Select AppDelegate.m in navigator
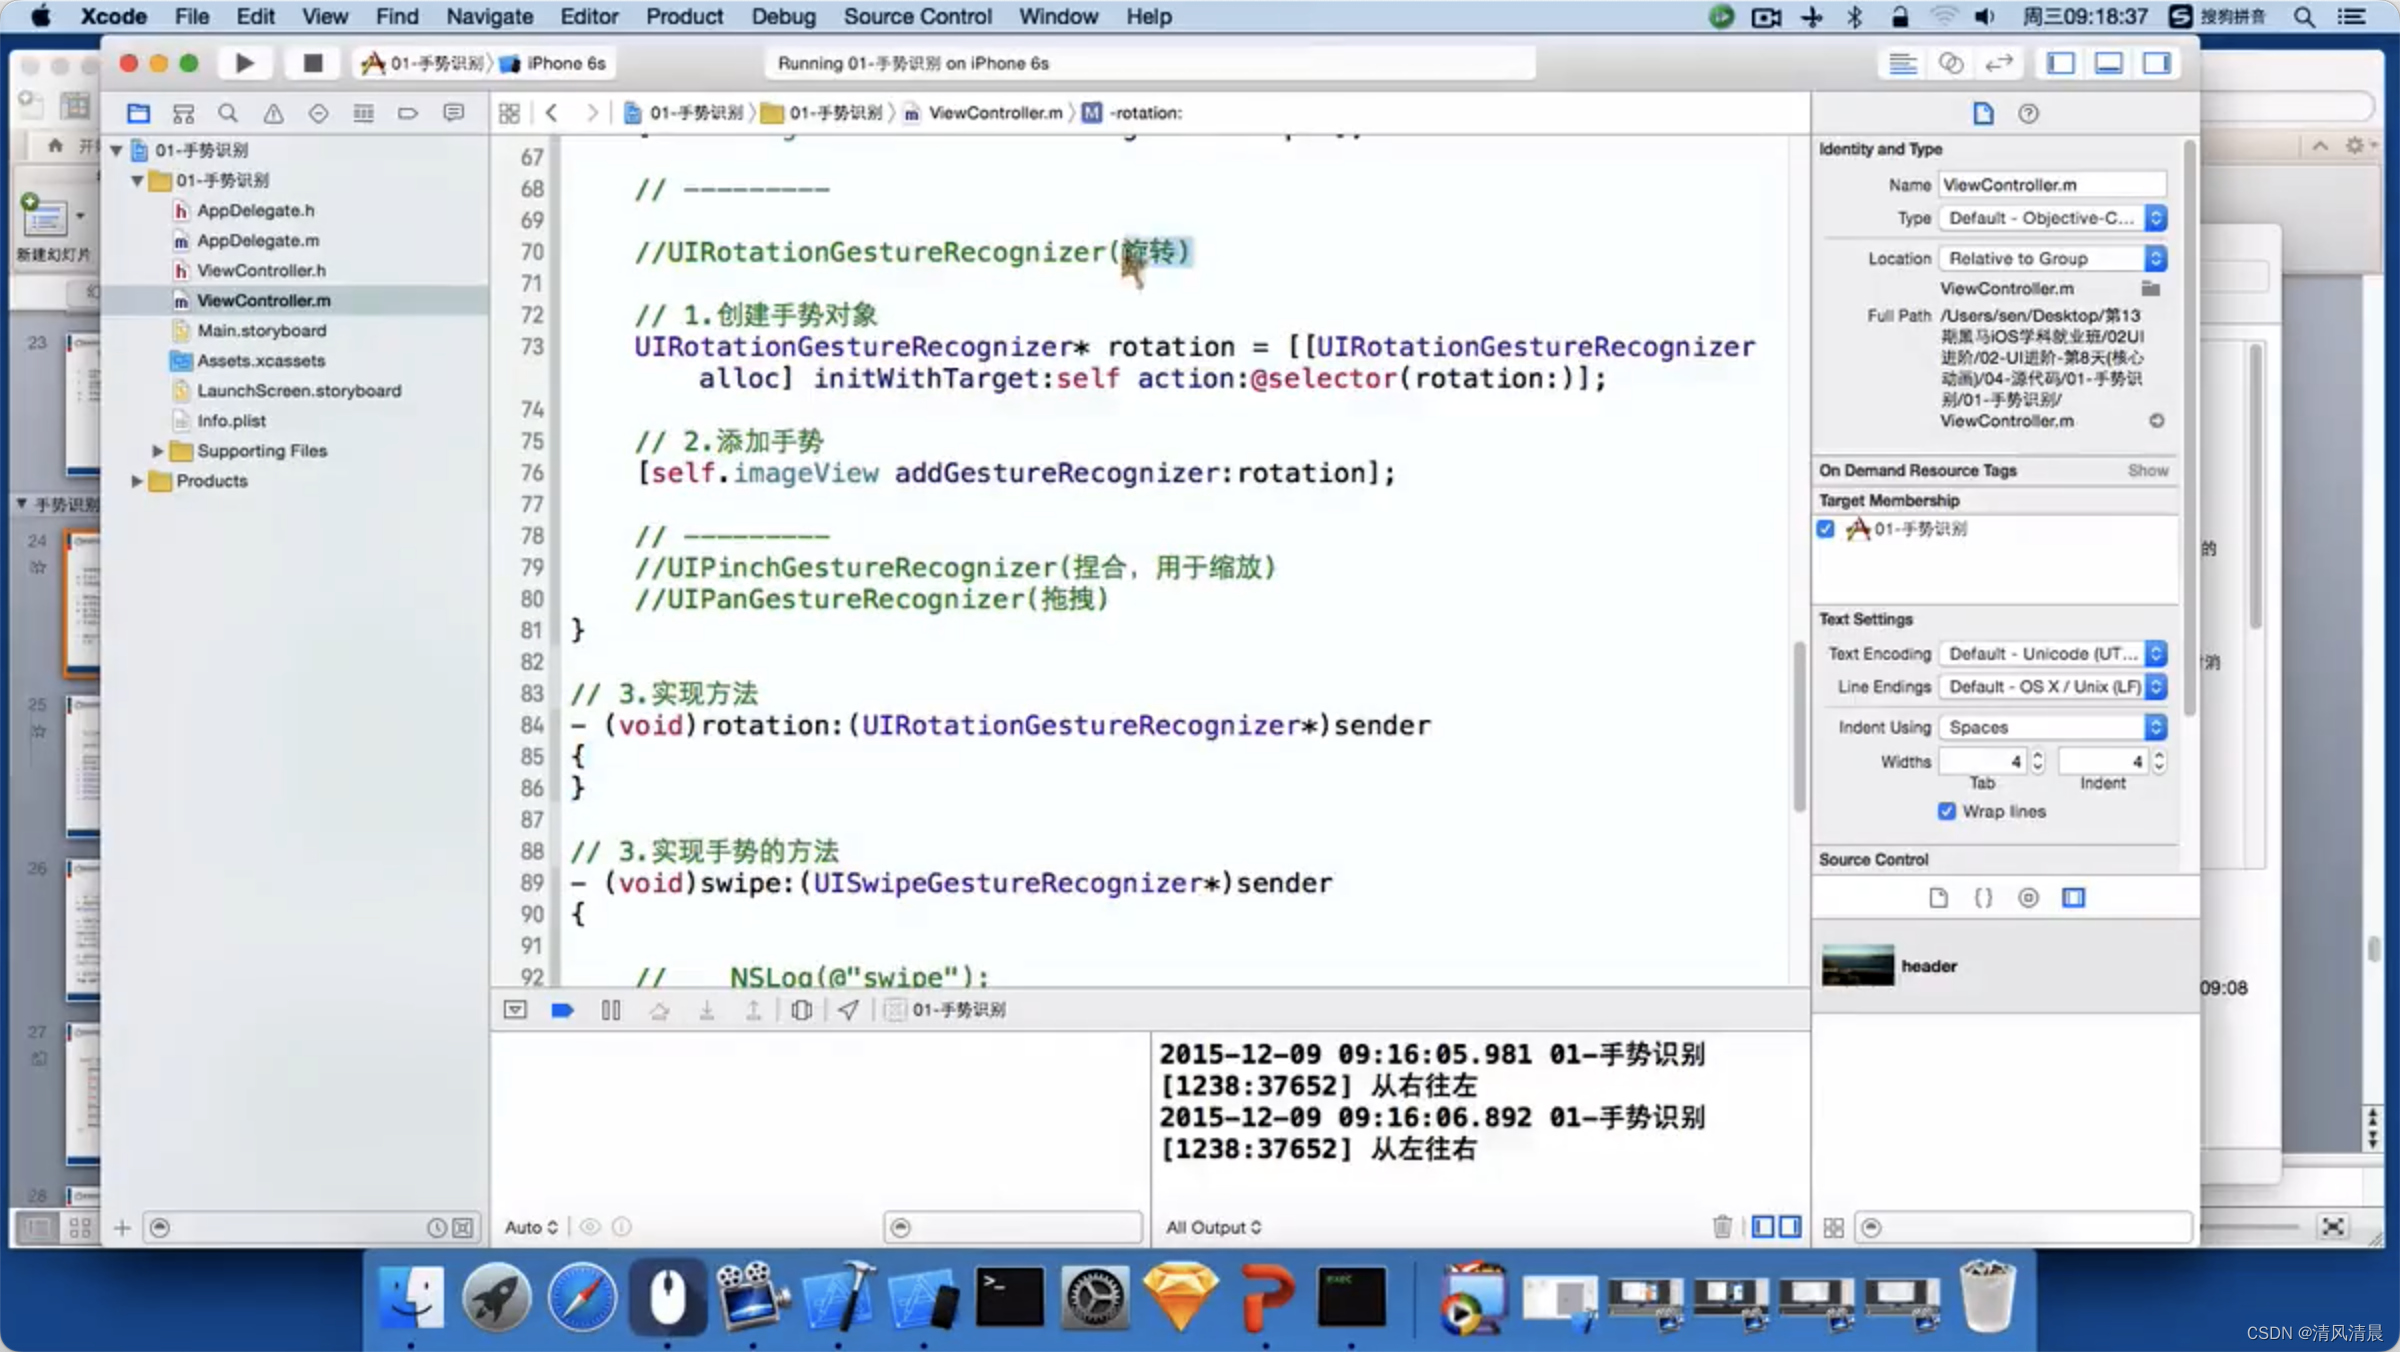2400x1352 pixels. coord(258,240)
